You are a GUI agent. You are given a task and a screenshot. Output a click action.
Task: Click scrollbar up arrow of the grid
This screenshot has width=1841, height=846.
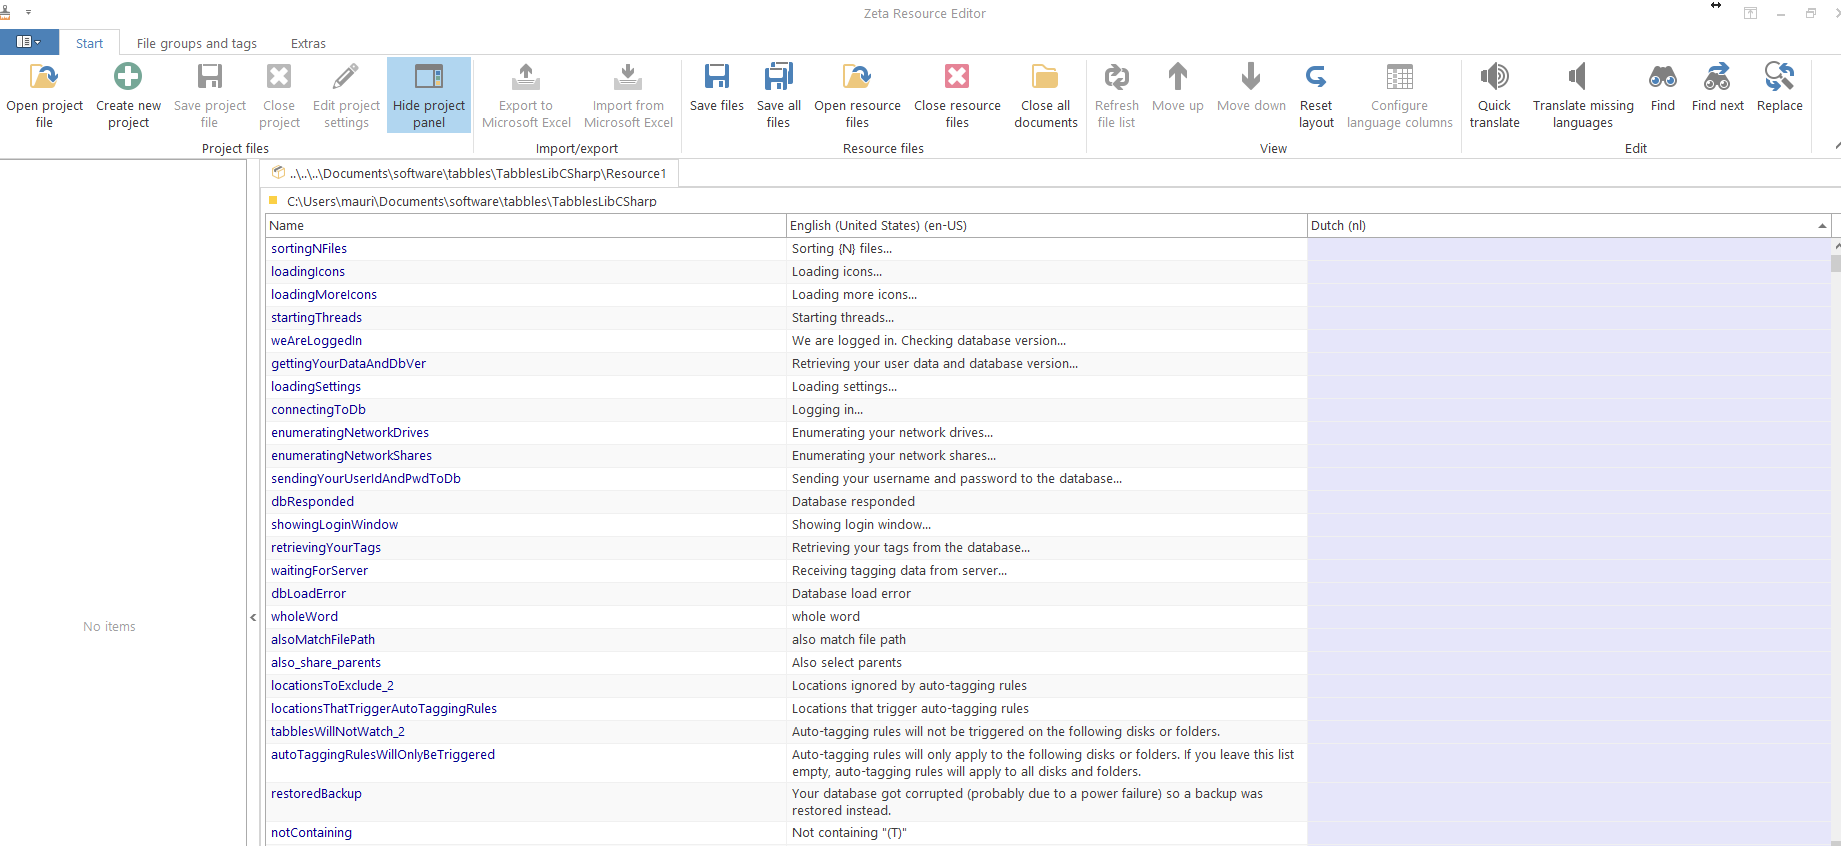[1836, 245]
